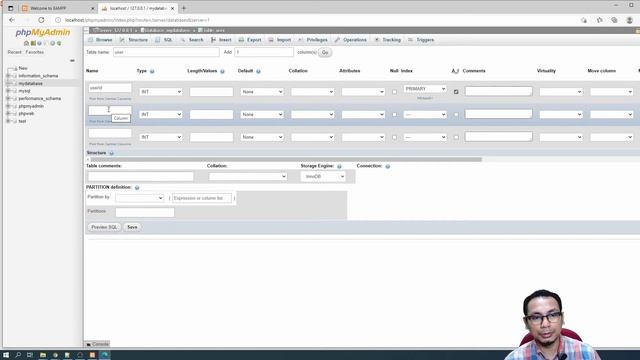
Task: Open Storage Engine InnoDB dropdown
Action: coord(323,176)
